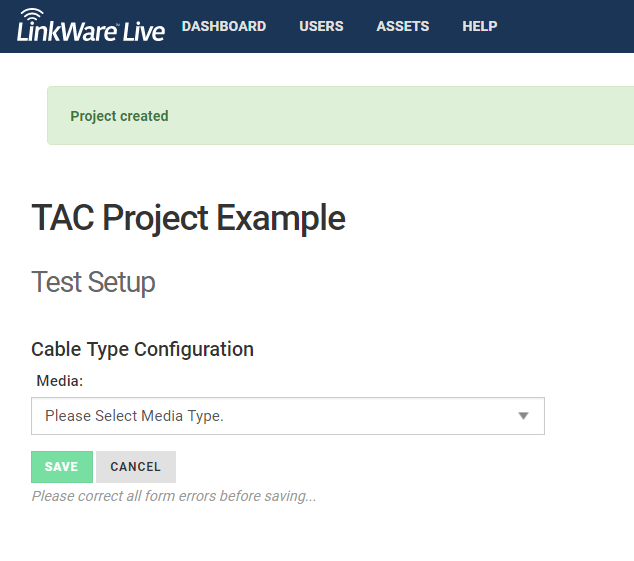
Task: Open the DASHBOARD menu item
Action: point(224,26)
